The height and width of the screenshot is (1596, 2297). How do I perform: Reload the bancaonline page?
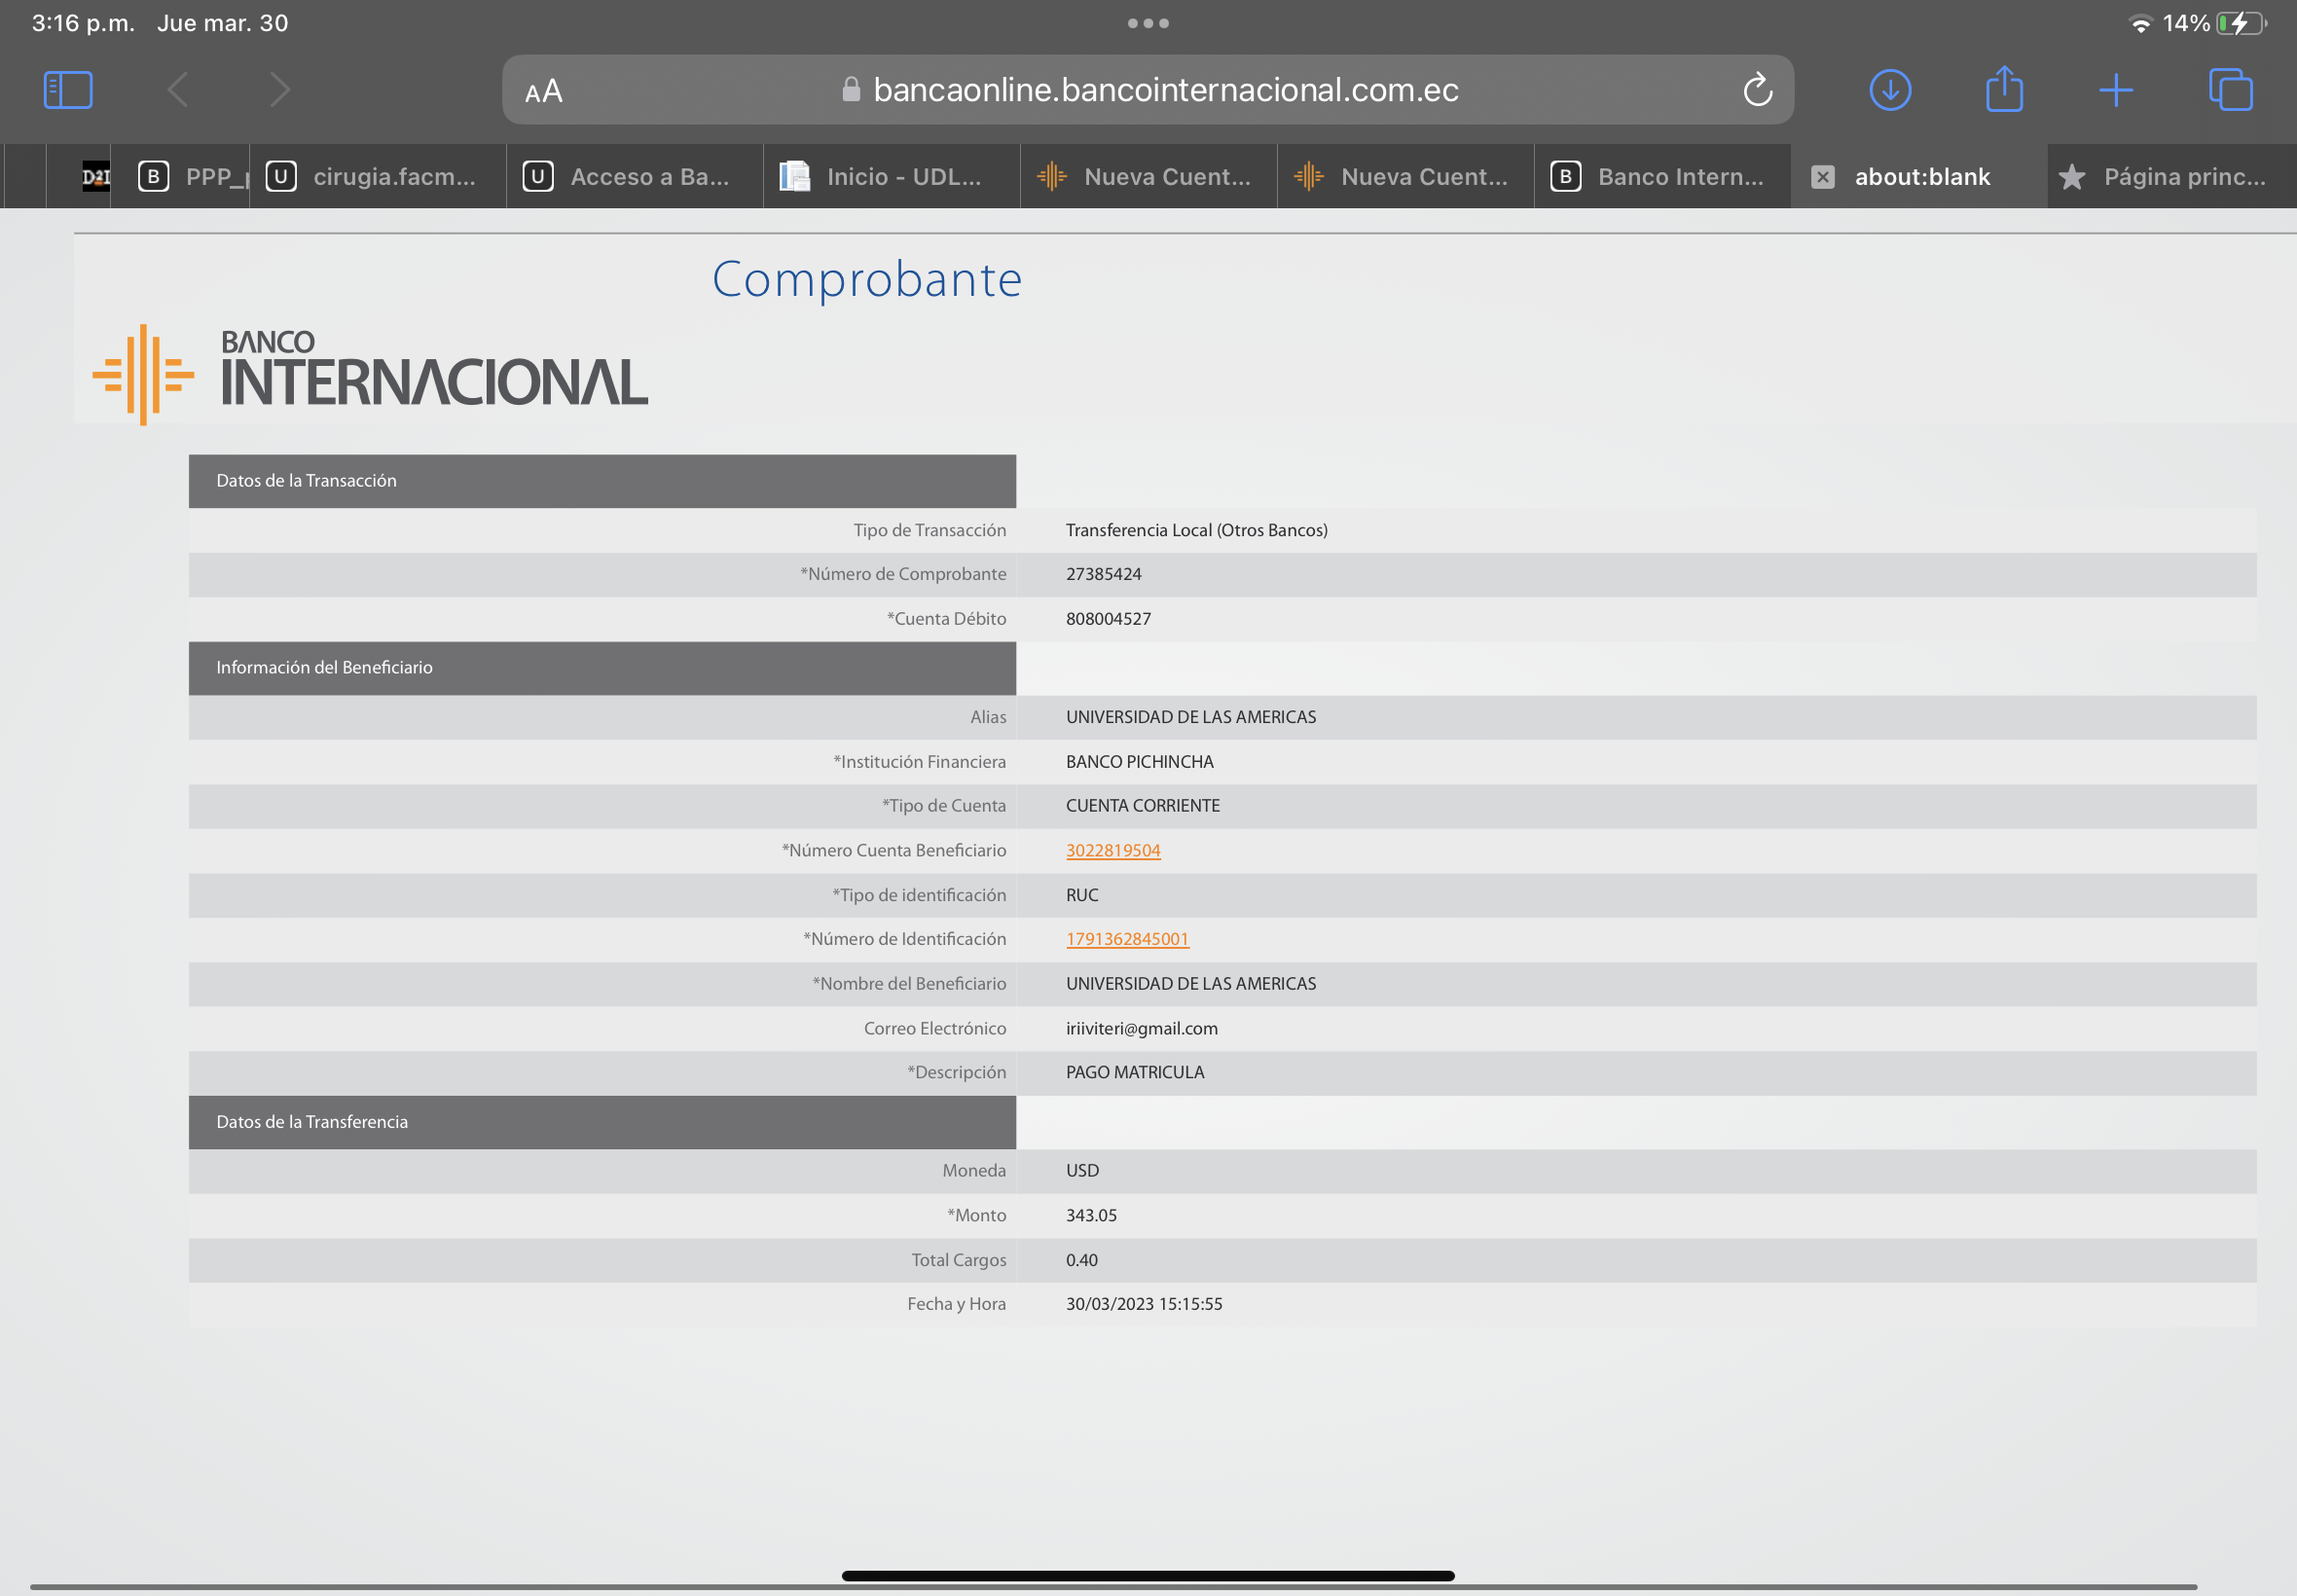pyautogui.click(x=1757, y=90)
